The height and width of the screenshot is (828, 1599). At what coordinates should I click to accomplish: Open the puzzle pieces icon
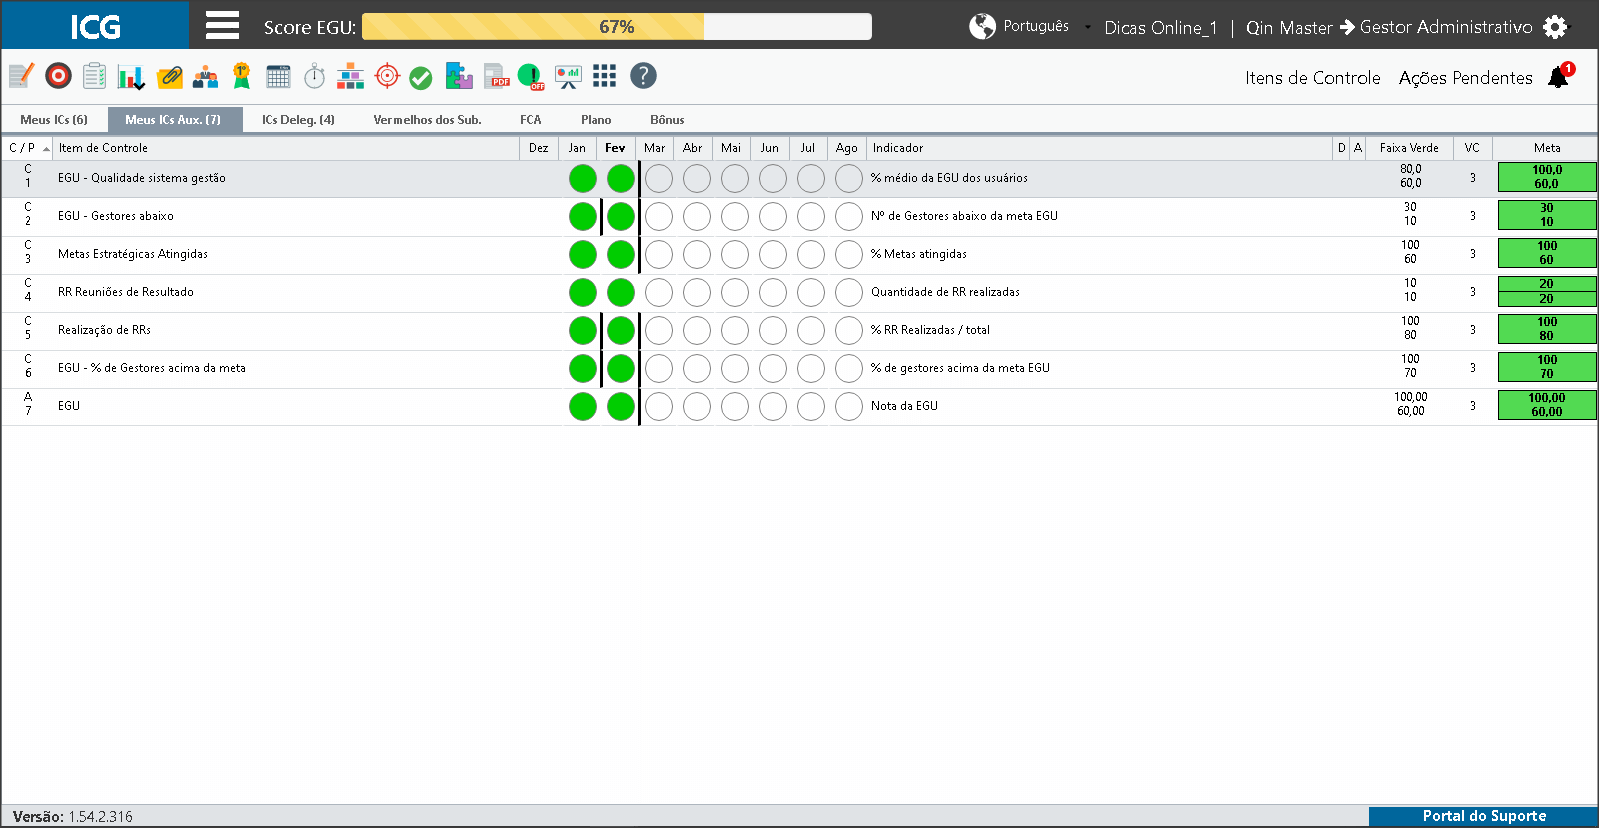pos(459,76)
